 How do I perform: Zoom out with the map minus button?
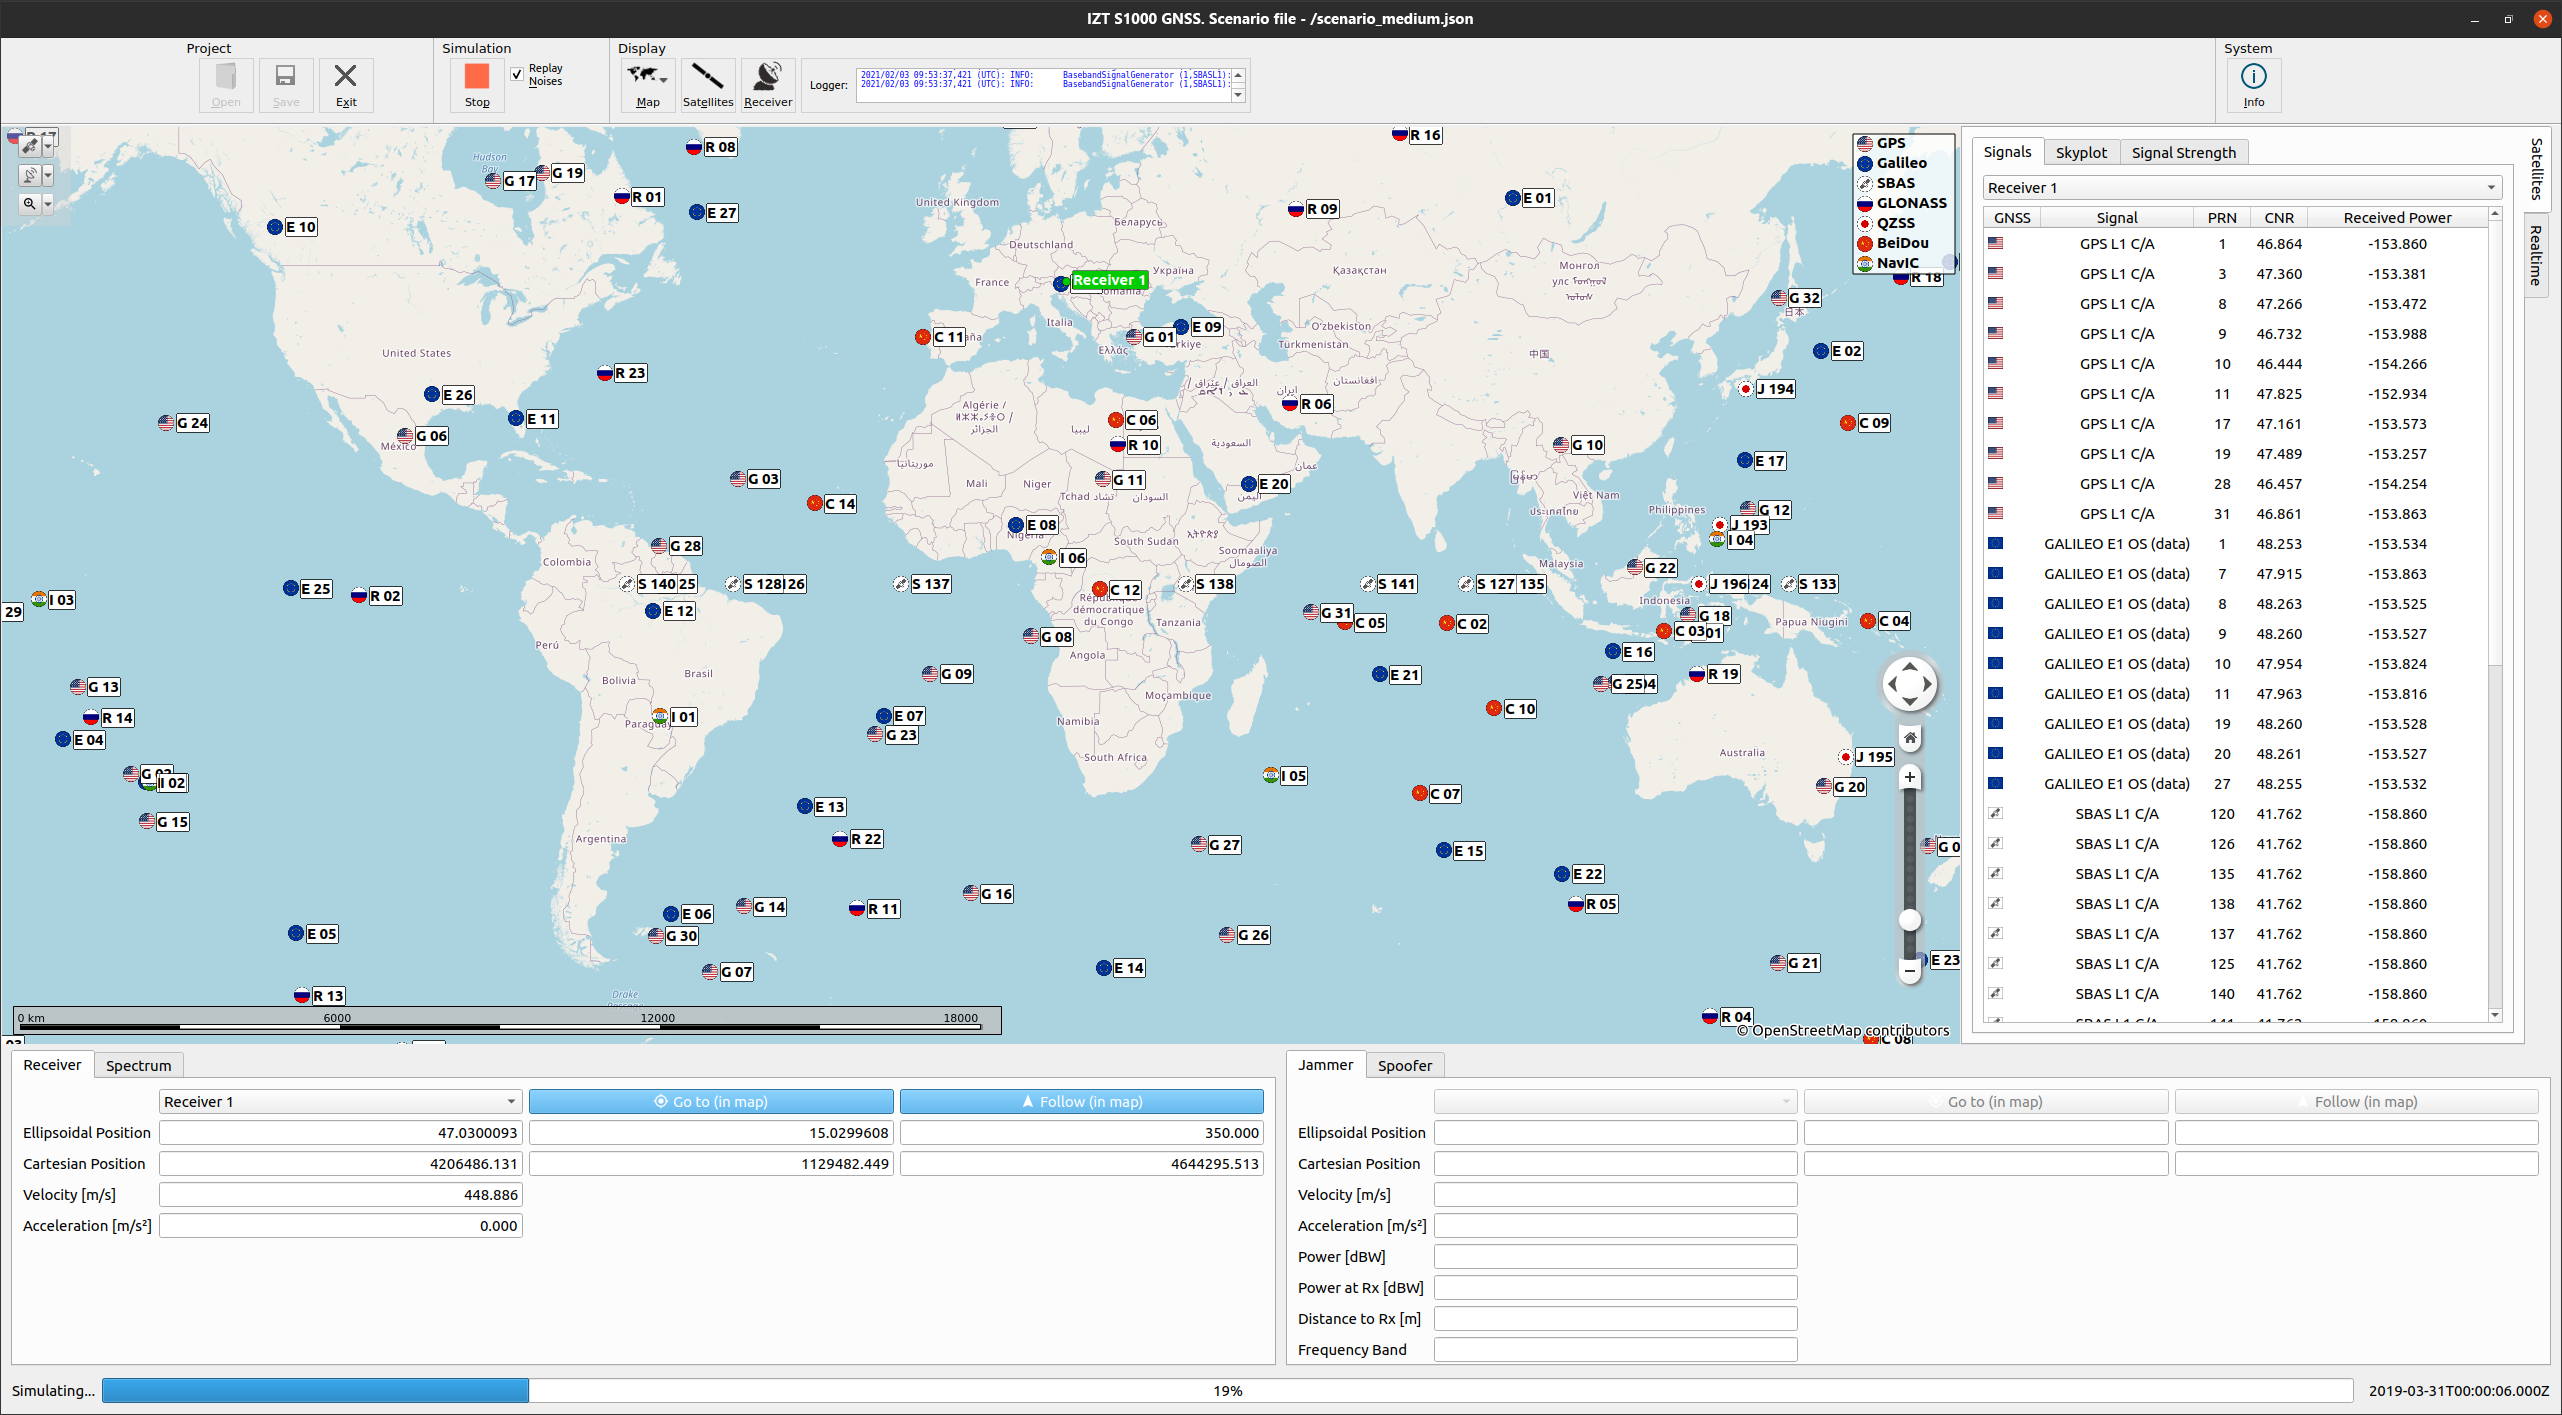pos(1909,970)
